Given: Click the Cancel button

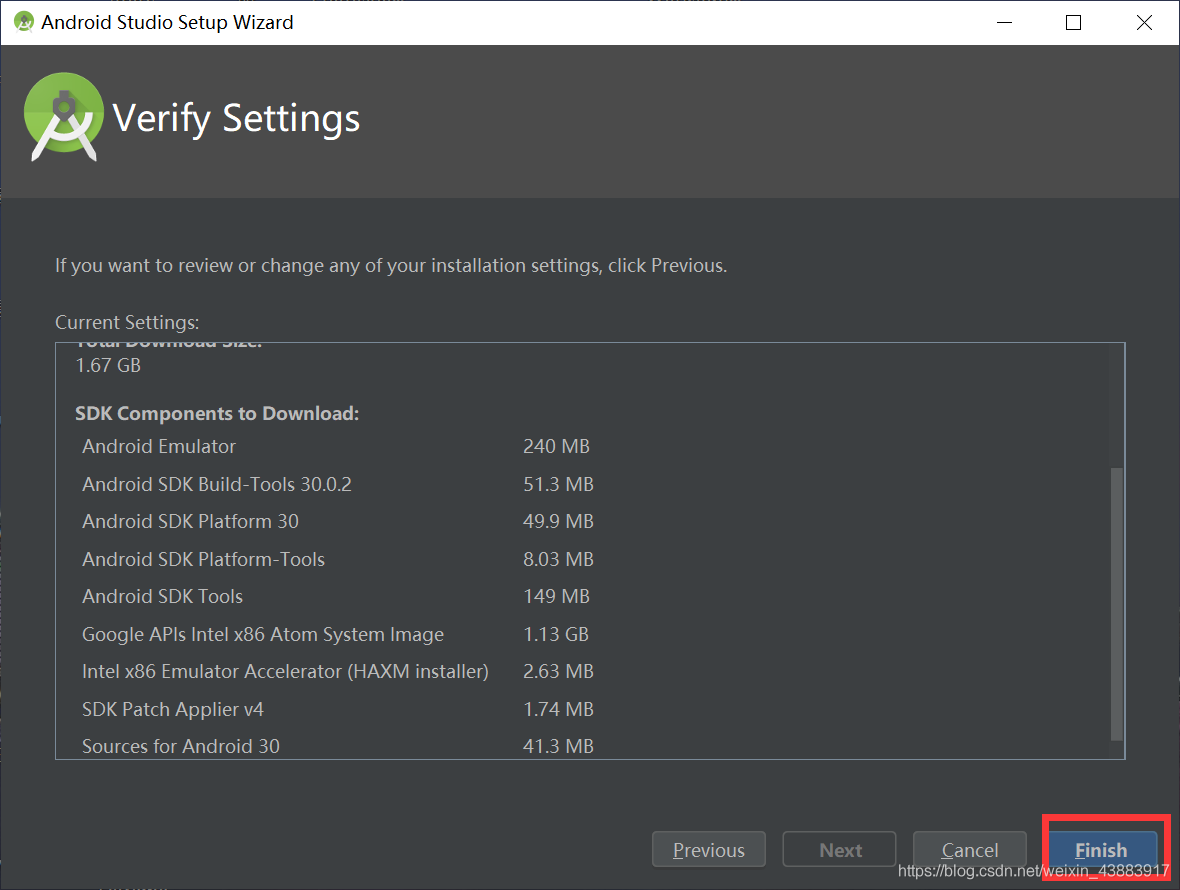Looking at the screenshot, I should click(x=969, y=849).
